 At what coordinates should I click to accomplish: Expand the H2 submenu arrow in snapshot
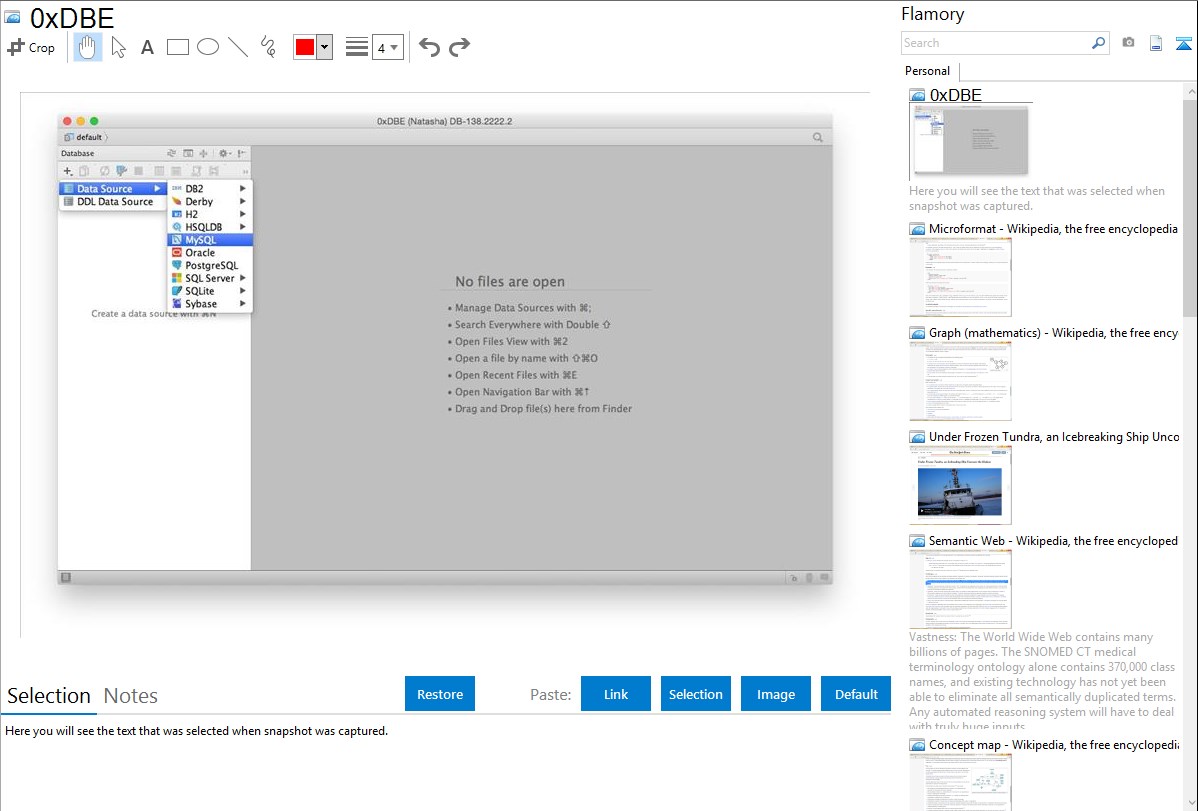[x=243, y=214]
